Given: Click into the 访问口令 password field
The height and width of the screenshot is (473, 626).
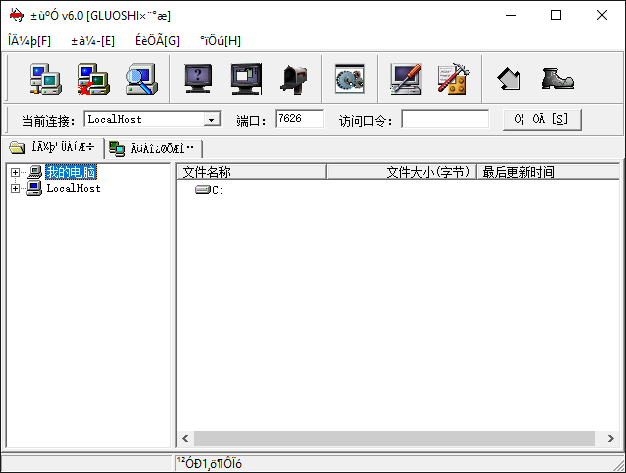Looking at the screenshot, I should point(445,120).
